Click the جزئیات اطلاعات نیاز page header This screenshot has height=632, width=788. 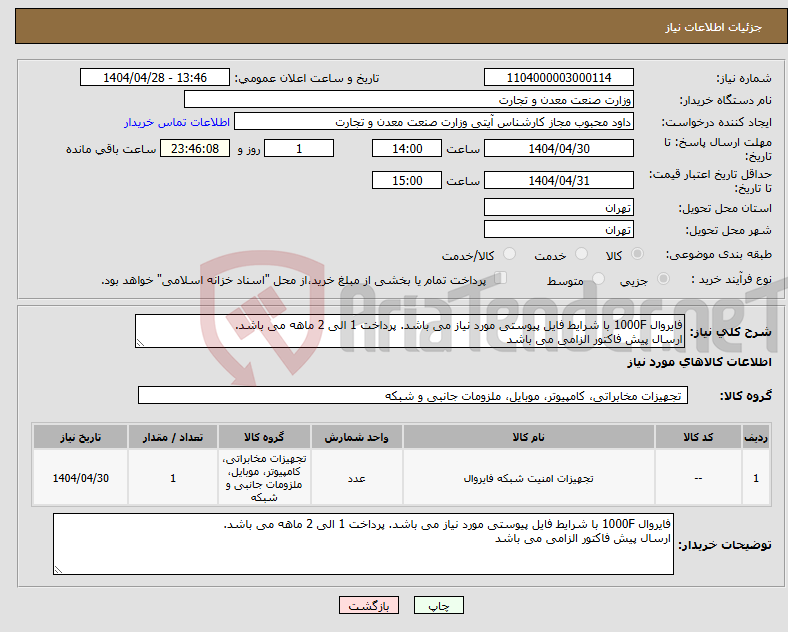coord(714,27)
